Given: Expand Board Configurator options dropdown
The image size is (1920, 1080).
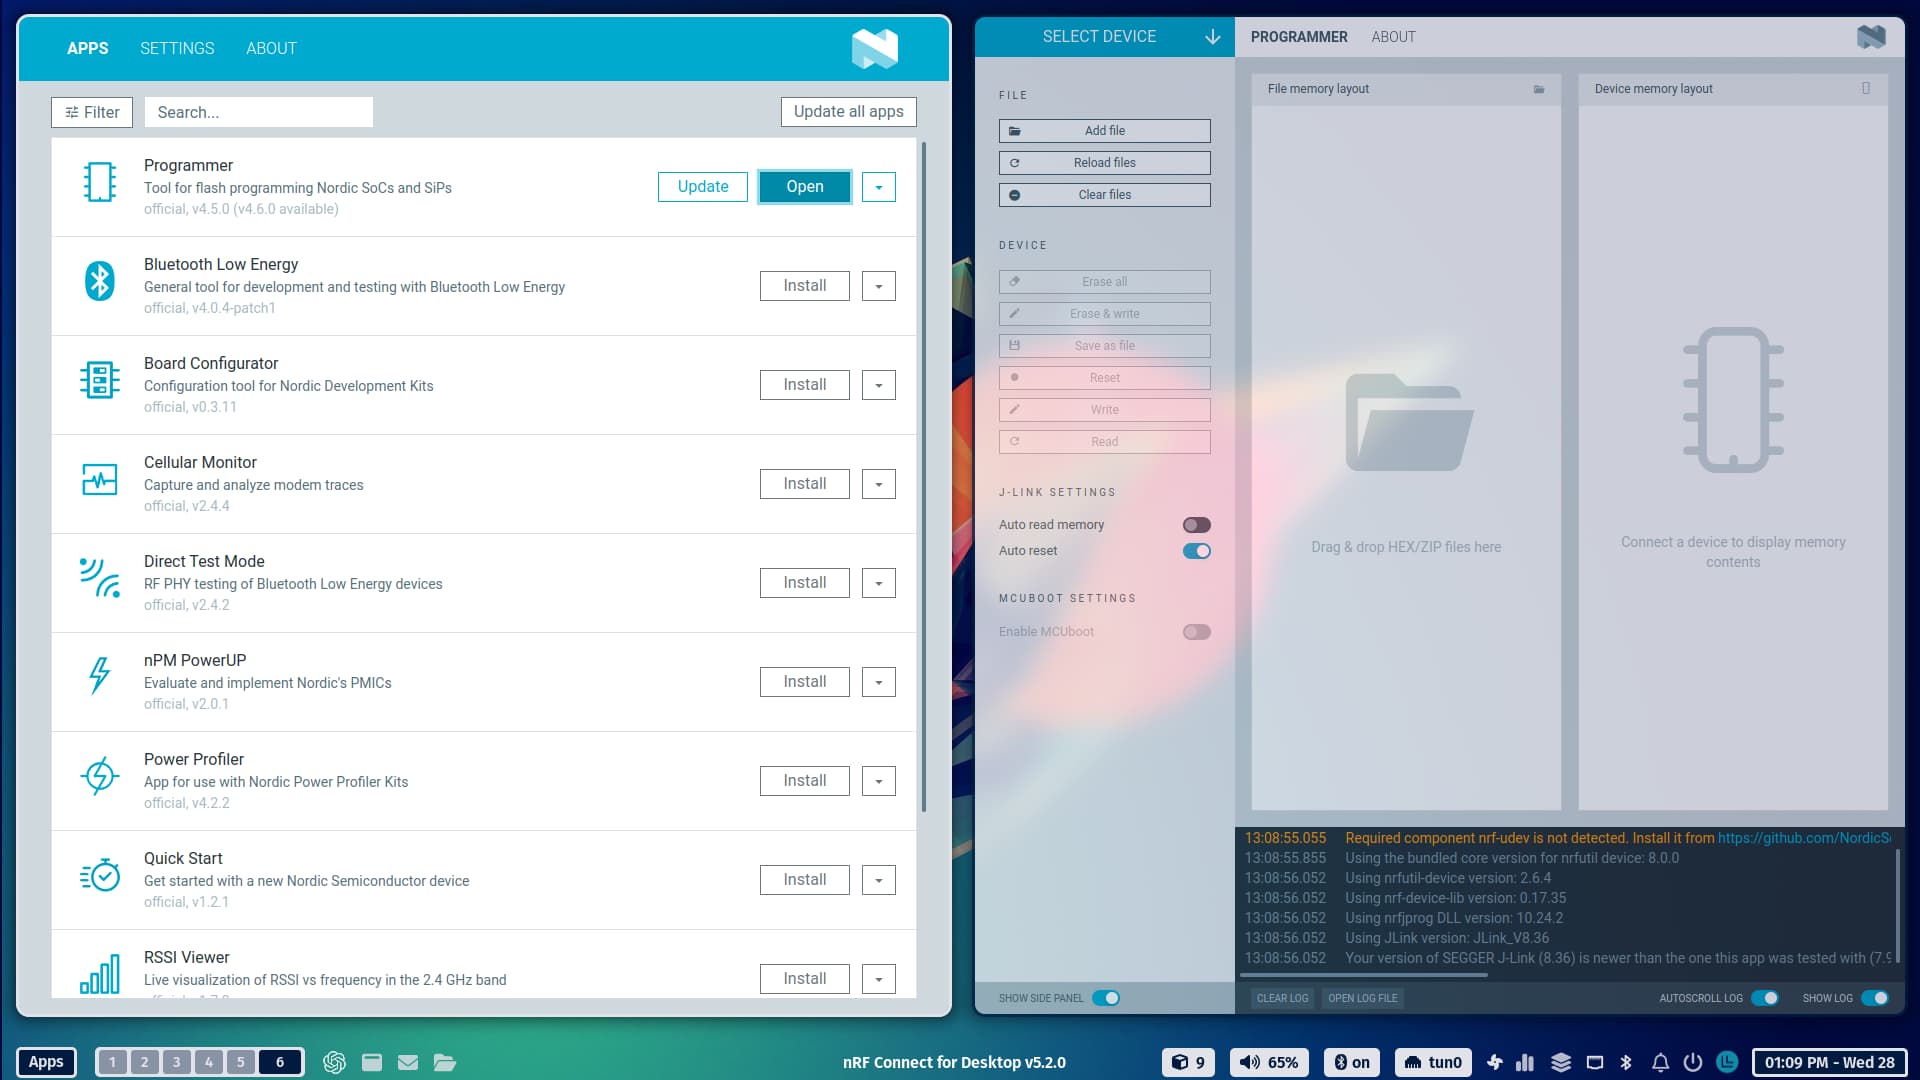Looking at the screenshot, I should [879, 385].
